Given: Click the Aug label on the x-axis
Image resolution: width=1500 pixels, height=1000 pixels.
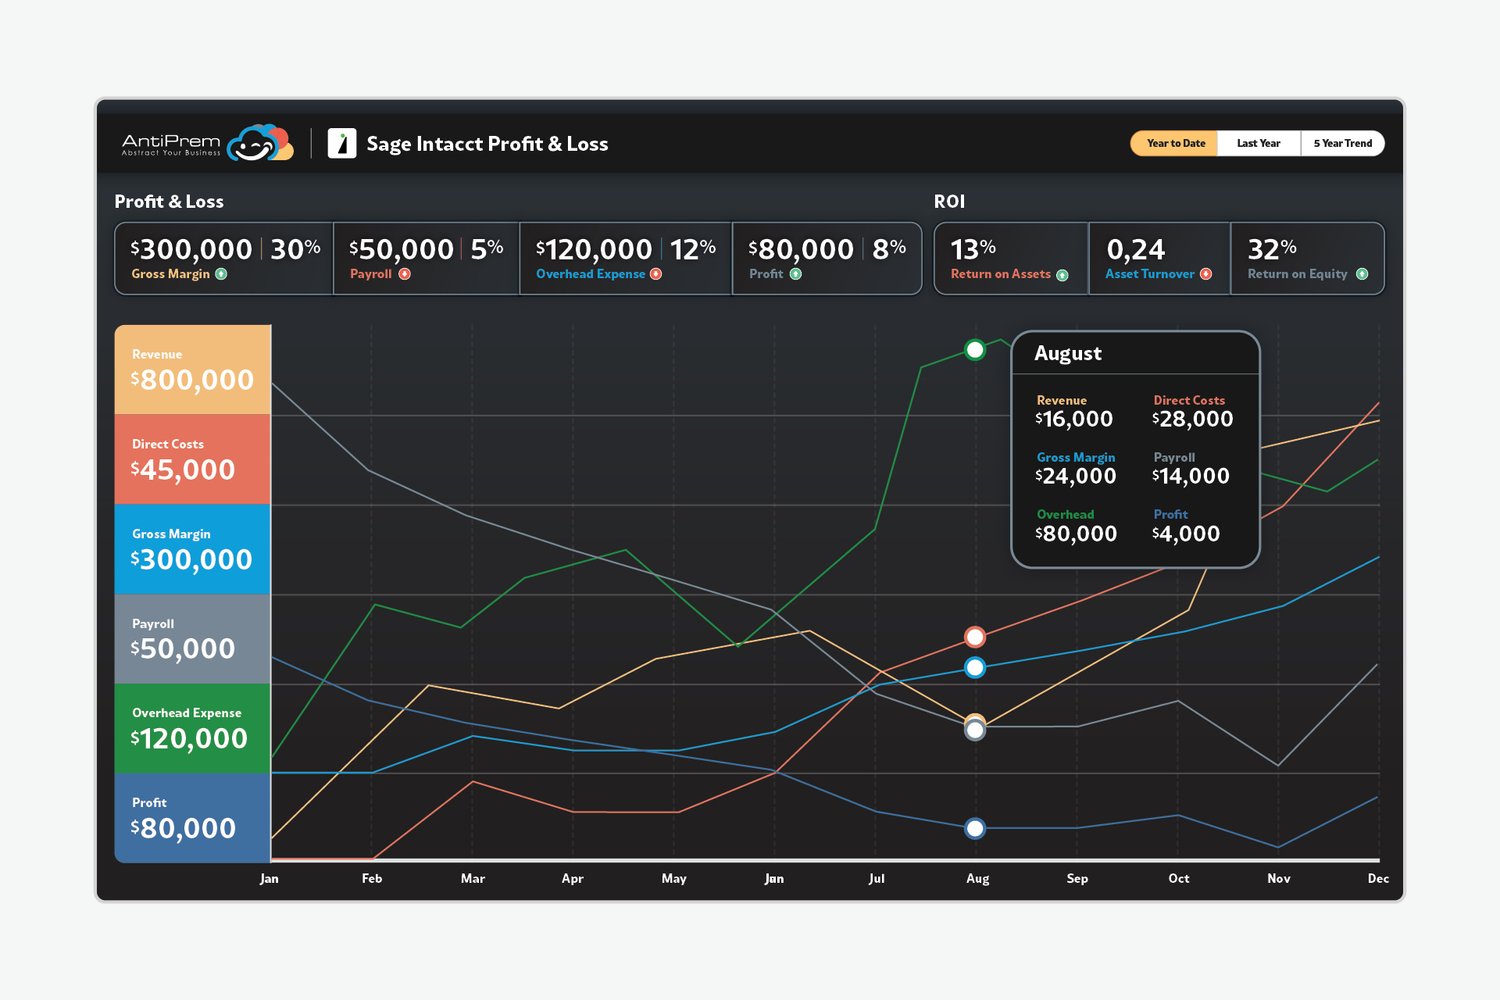Looking at the screenshot, I should click(978, 878).
